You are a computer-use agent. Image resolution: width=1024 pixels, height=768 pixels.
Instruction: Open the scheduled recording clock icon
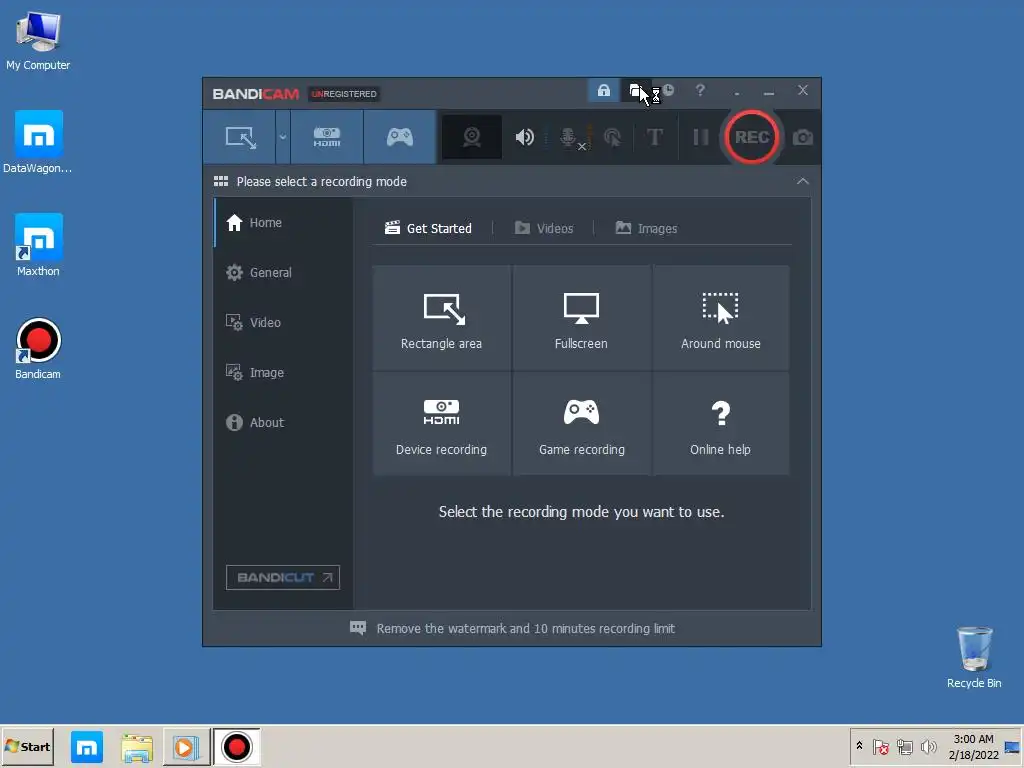click(x=668, y=90)
